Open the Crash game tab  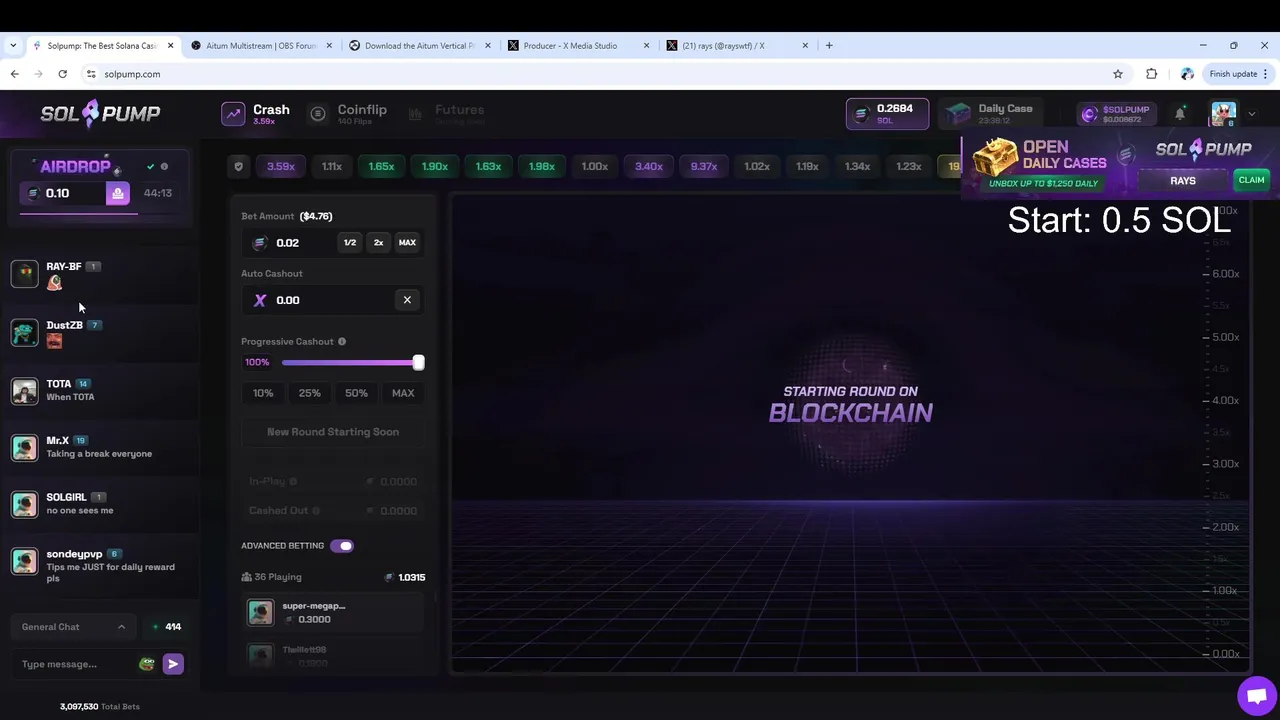(256, 114)
